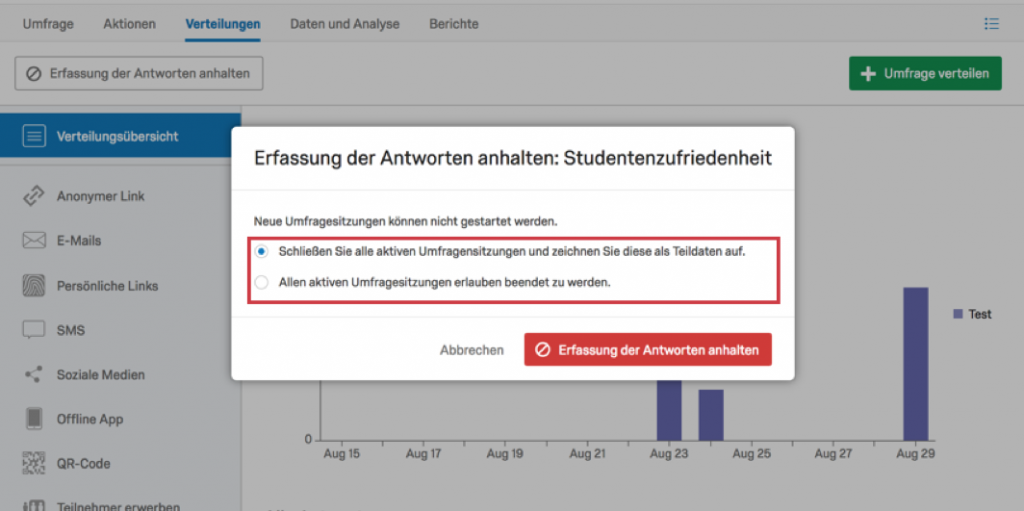Screen dimensions: 1024x511
Task: Open the QR-Code icon in sidebar
Action: pos(33,463)
